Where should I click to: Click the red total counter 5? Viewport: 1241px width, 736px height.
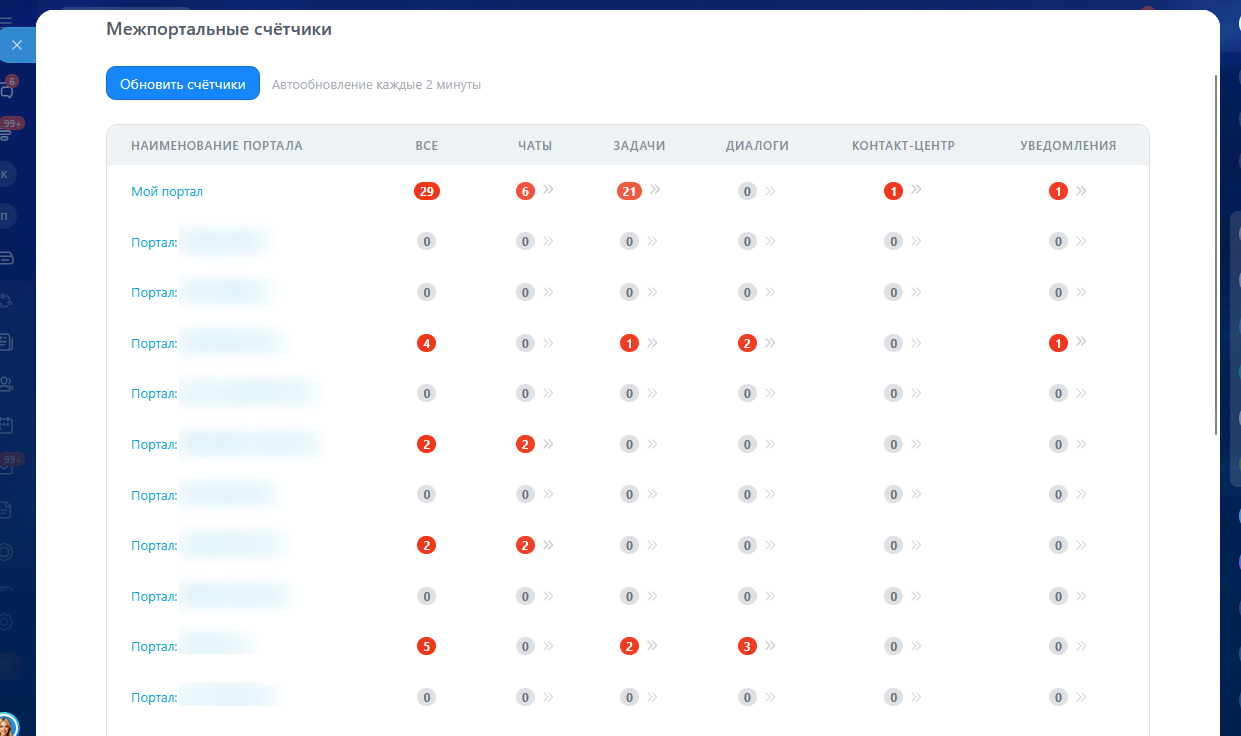(427, 646)
